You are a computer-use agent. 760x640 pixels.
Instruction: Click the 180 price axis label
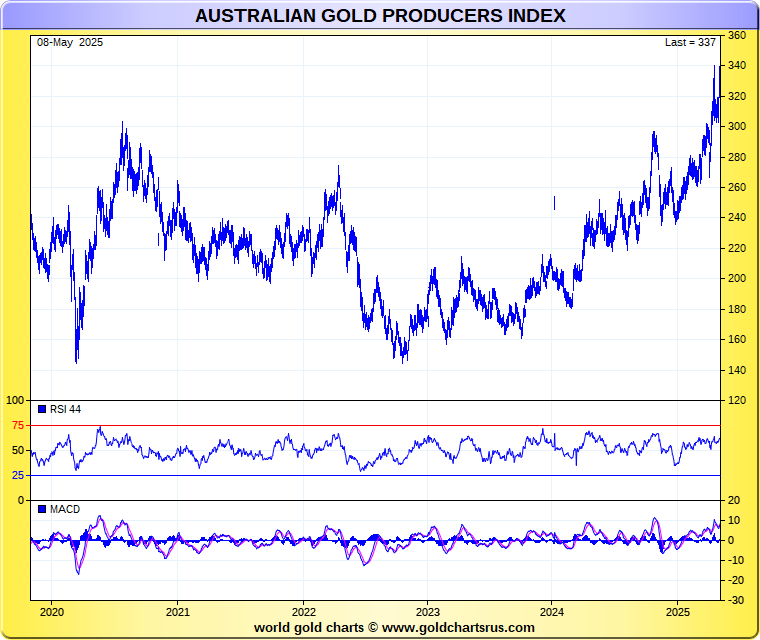737,309
